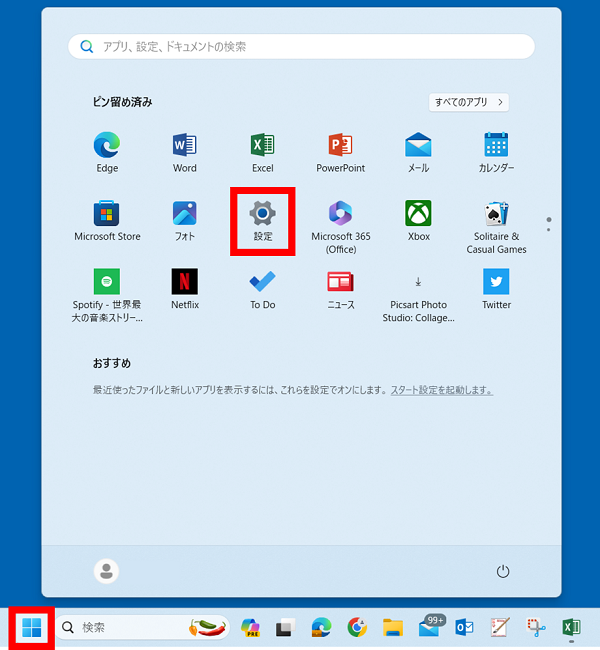Open 設定 gear icon
Image resolution: width=600 pixels, height=650 pixels.
pos(262,221)
